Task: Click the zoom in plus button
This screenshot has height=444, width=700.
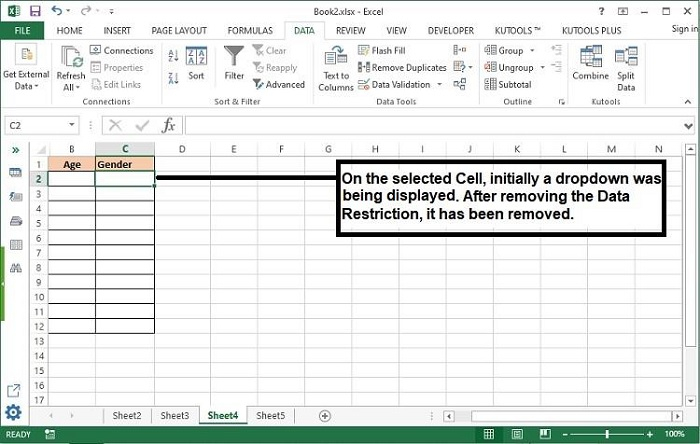Action: pyautogui.click(x=650, y=434)
